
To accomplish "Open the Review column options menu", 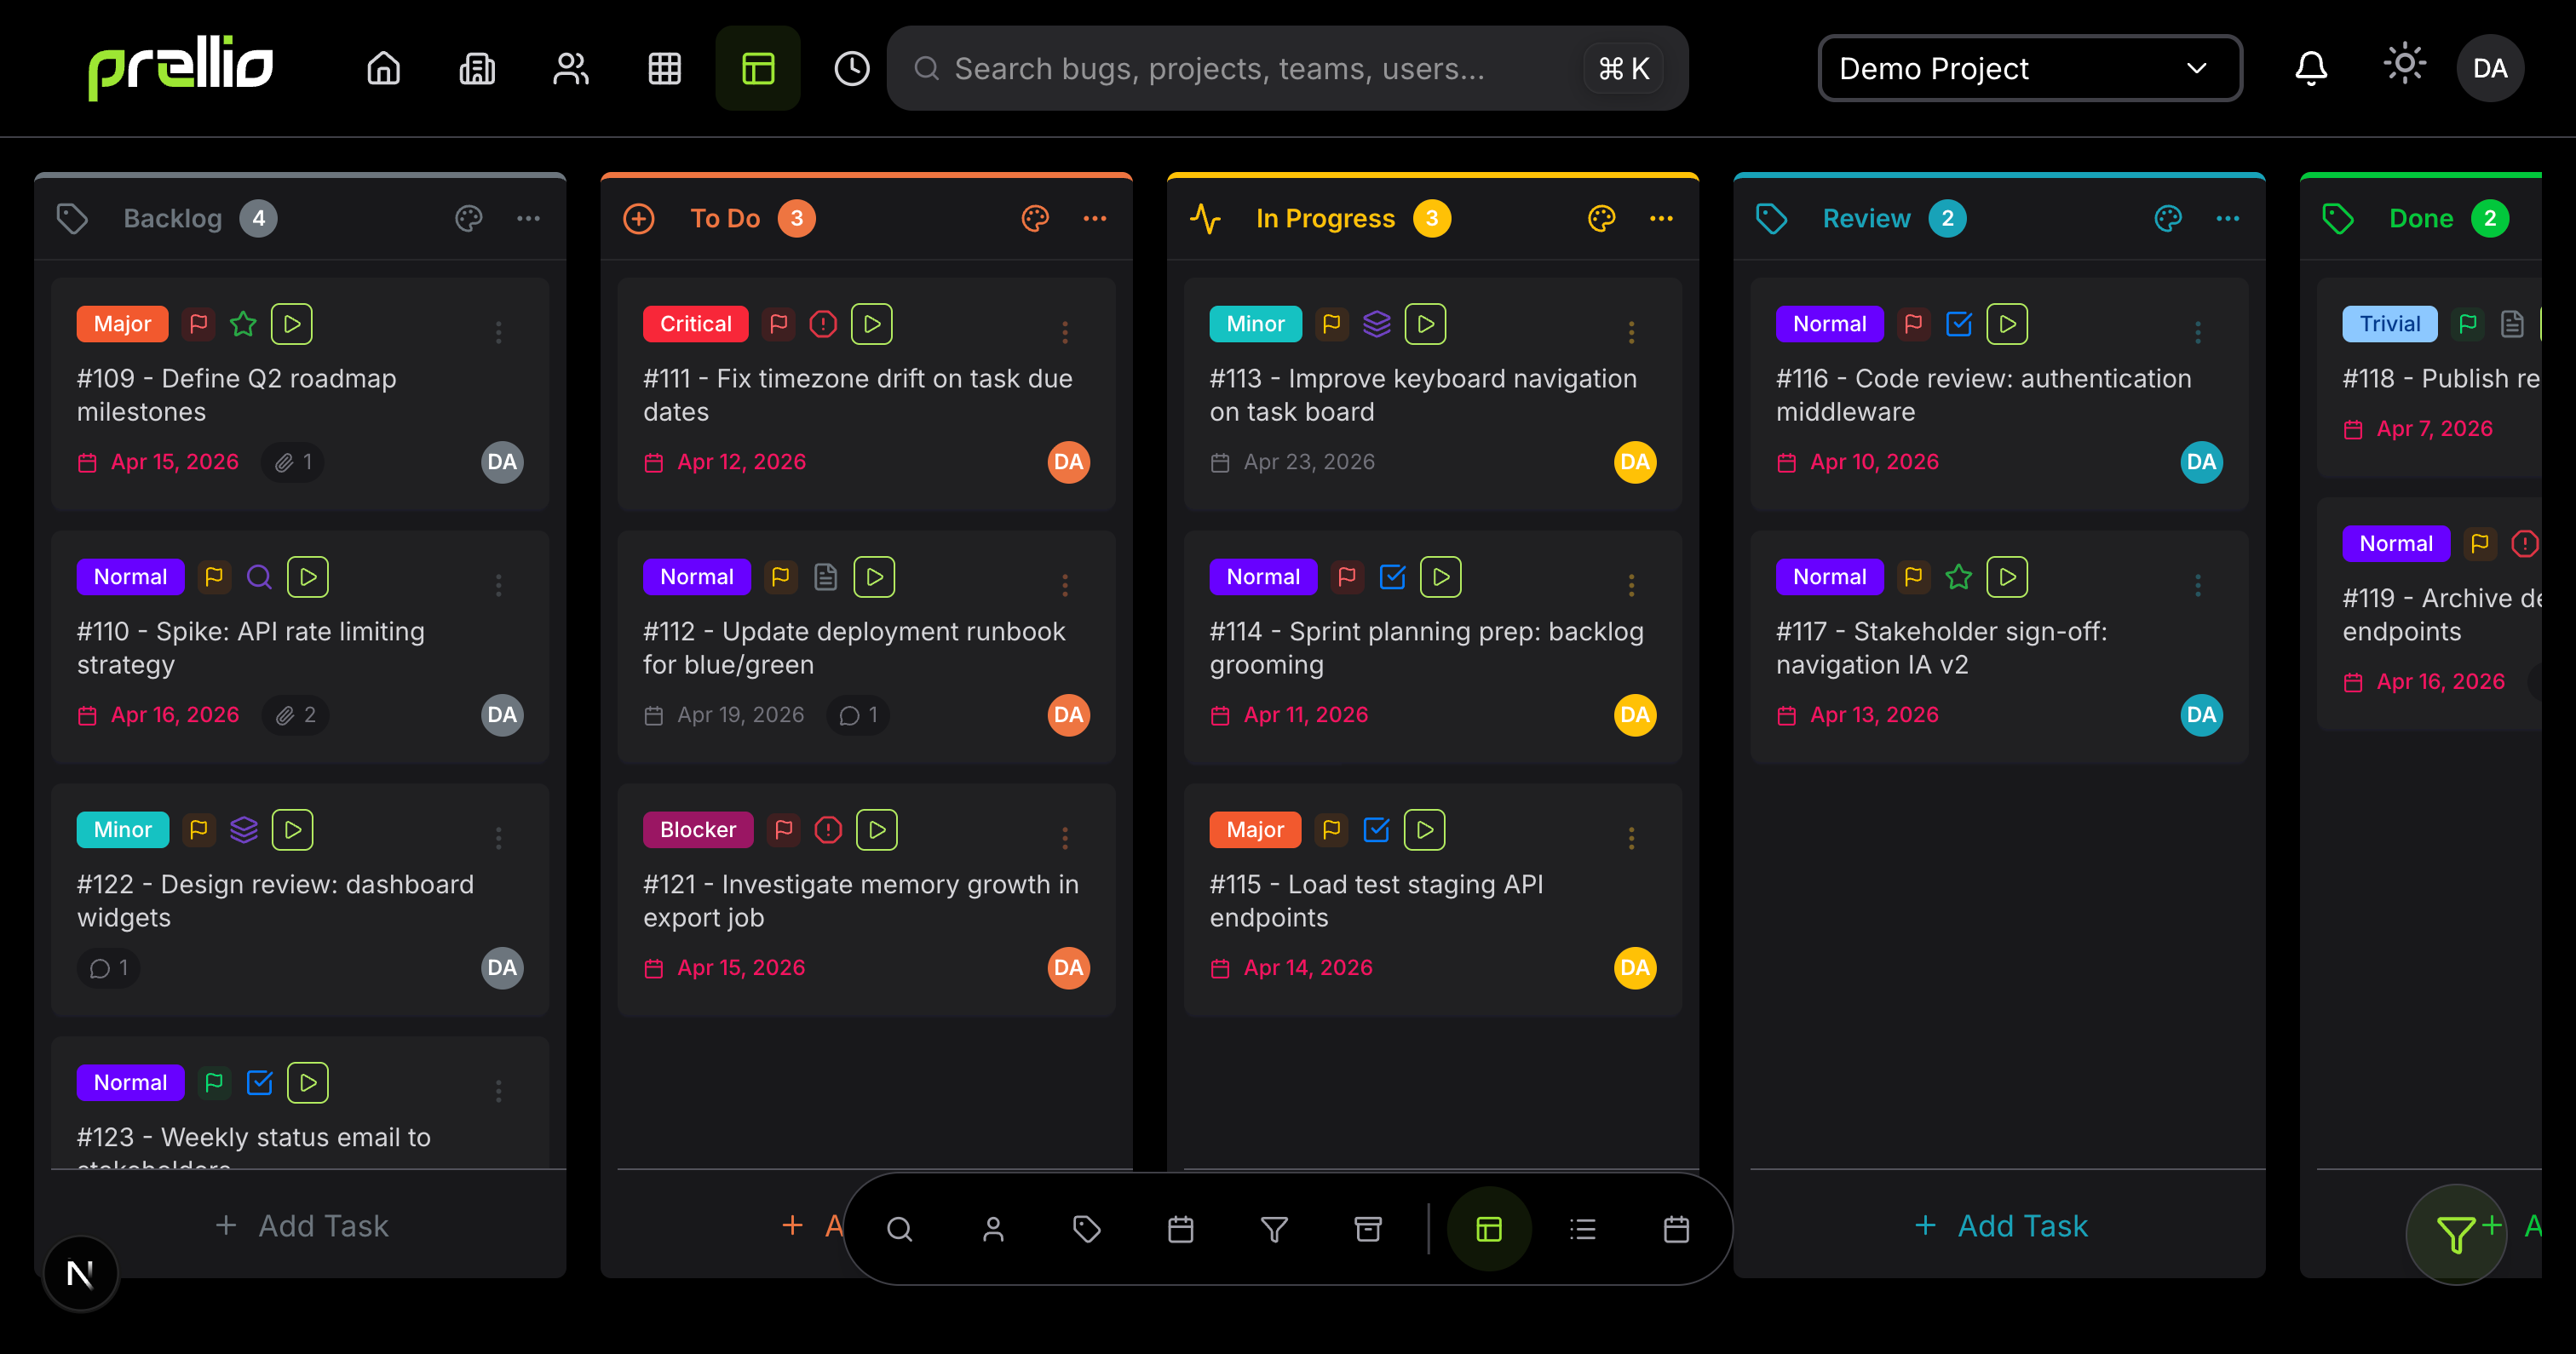I will (2228, 219).
